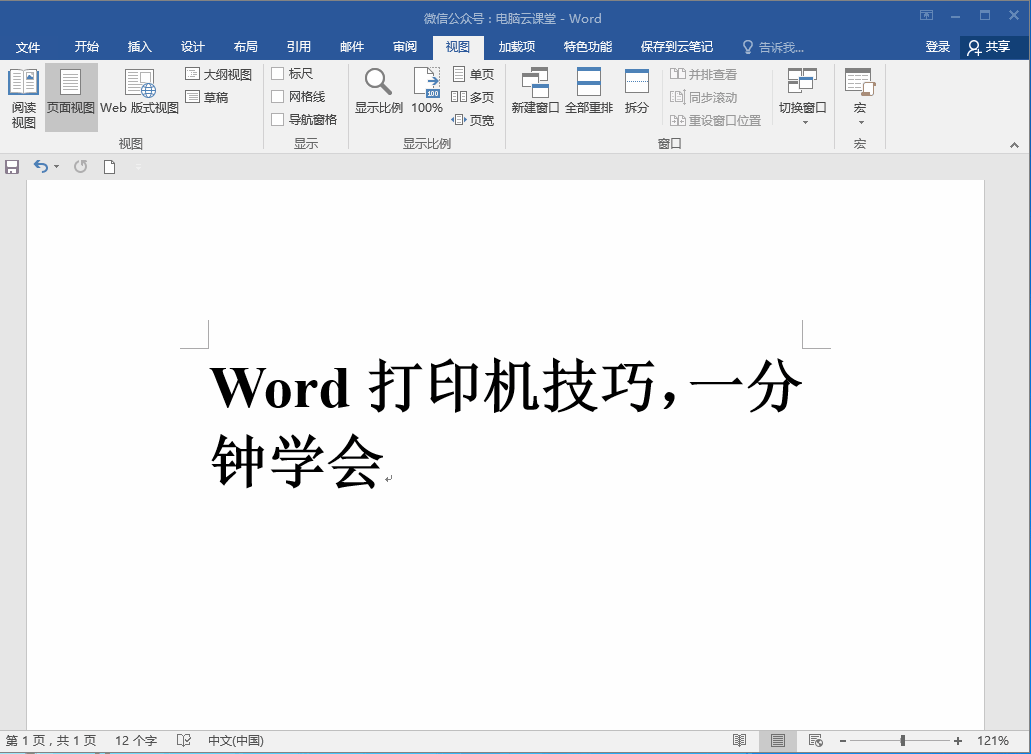This screenshot has width=1031, height=754.
Task: Open the 保存到云笔记 tab
Action: (677, 47)
